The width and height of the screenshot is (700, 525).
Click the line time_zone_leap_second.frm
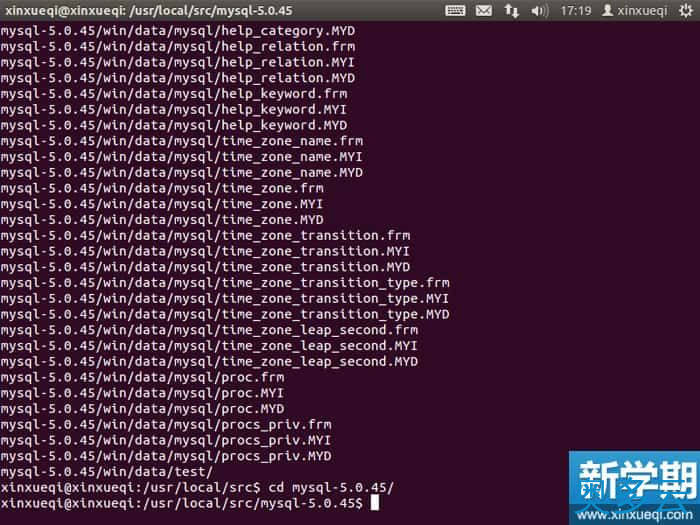(209, 330)
